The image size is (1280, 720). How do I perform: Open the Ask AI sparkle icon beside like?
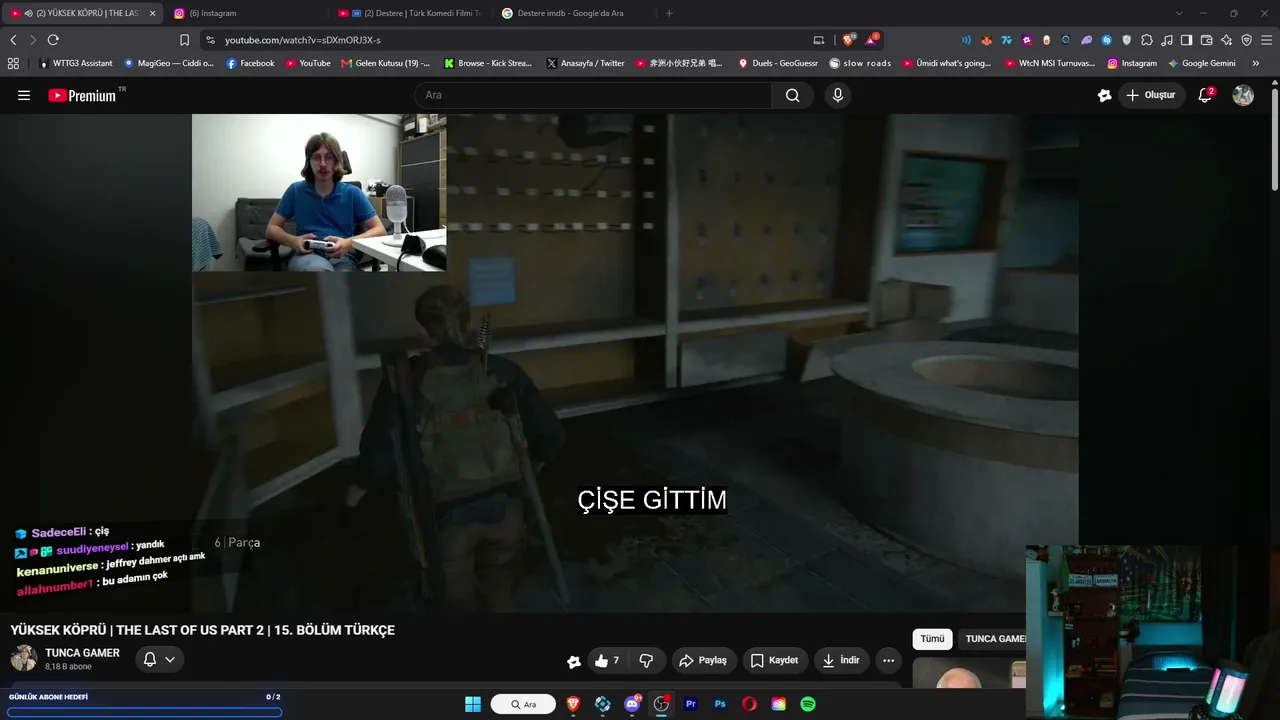click(x=573, y=661)
